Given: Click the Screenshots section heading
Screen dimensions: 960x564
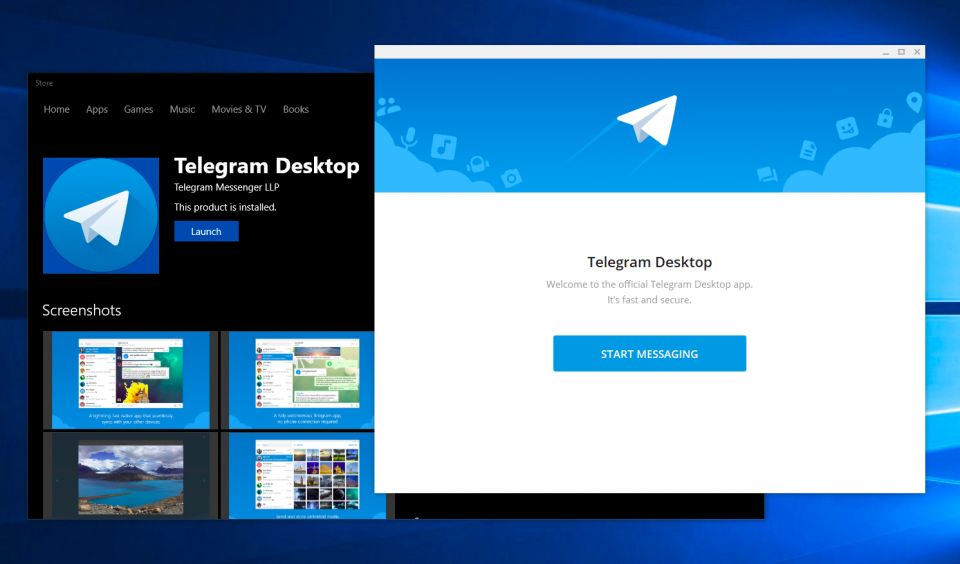Looking at the screenshot, I should click(81, 310).
